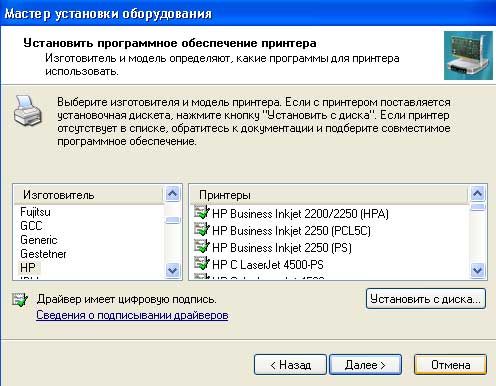Image resolution: width=496 pixels, height=386 pixels.
Task: Click the Принтеры column header
Action: (329, 195)
